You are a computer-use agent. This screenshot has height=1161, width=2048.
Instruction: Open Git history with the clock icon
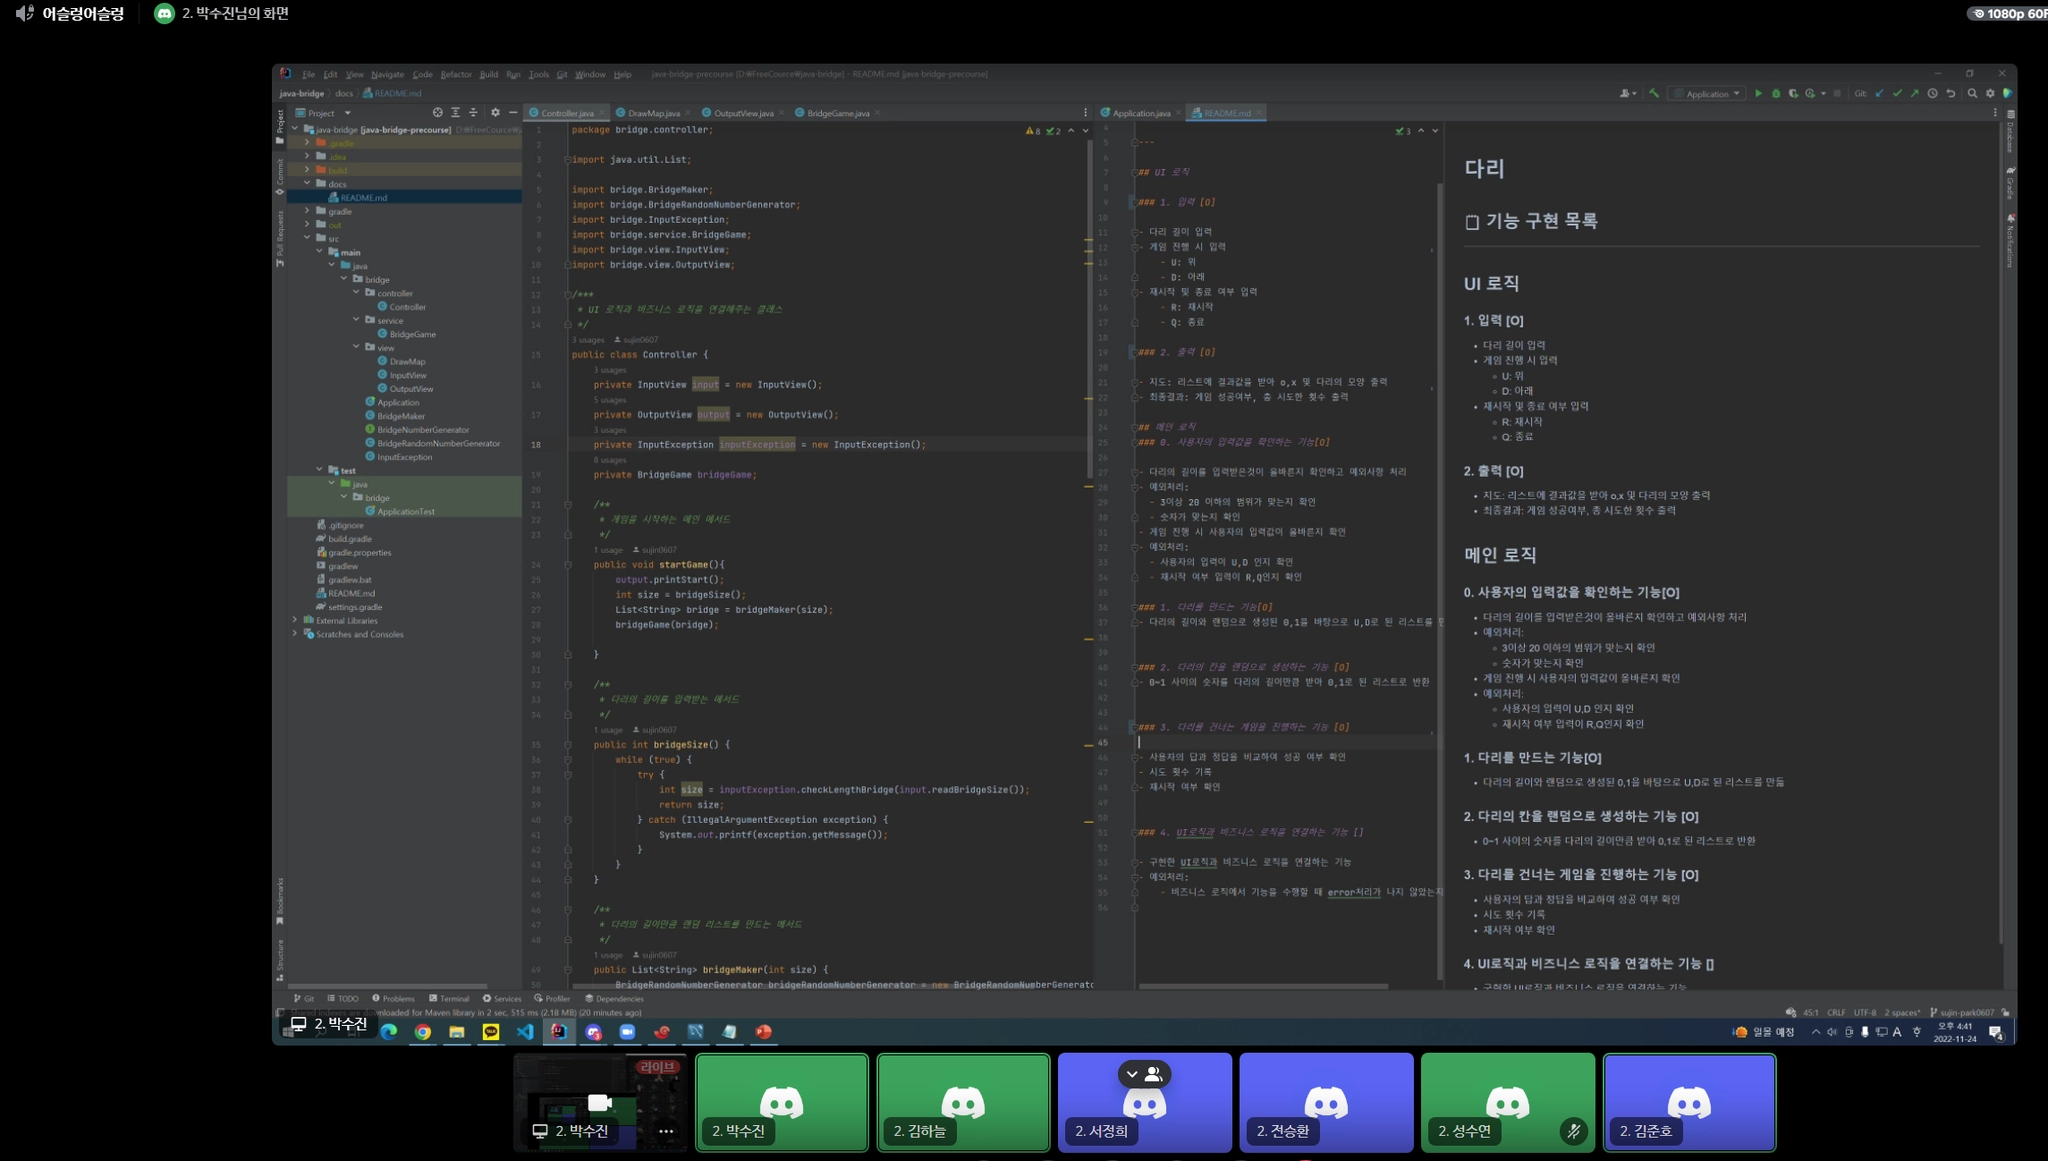pyautogui.click(x=1932, y=93)
